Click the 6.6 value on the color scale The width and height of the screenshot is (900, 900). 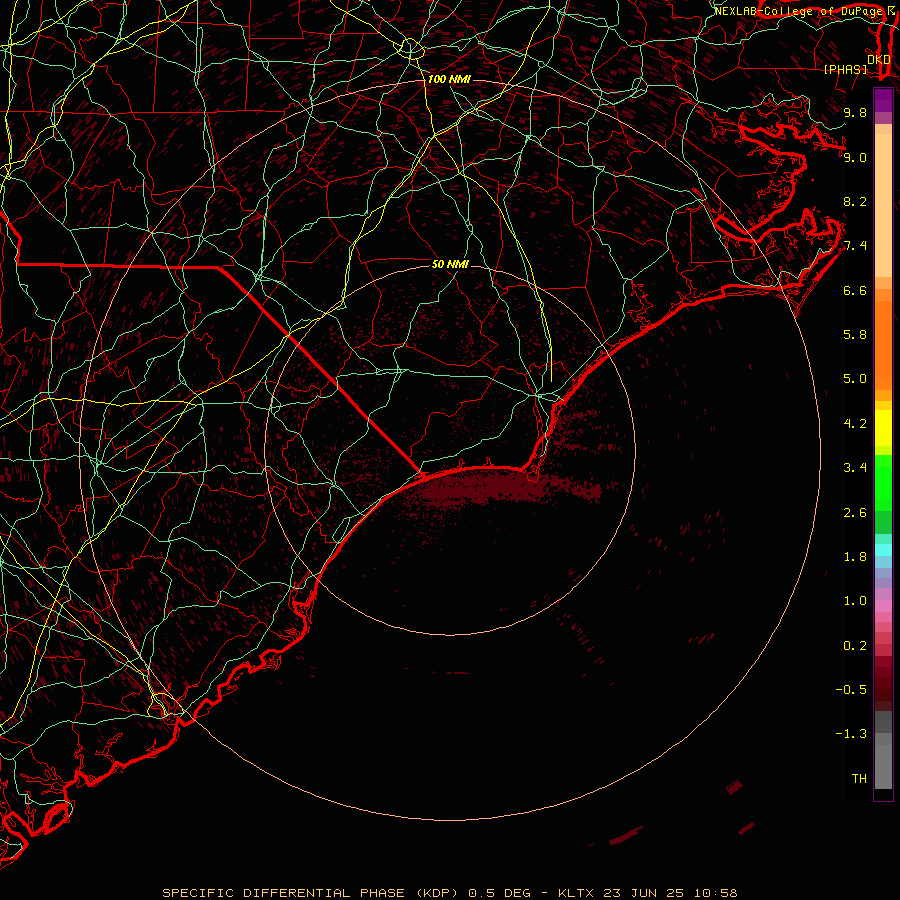tap(855, 290)
